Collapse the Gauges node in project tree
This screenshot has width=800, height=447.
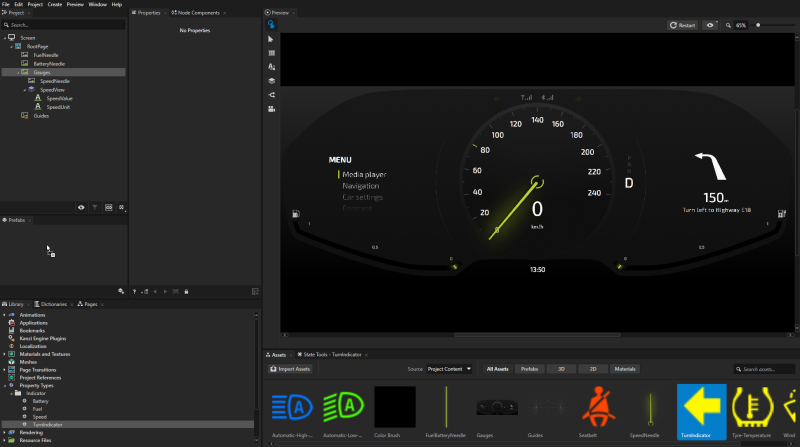tap(17, 73)
